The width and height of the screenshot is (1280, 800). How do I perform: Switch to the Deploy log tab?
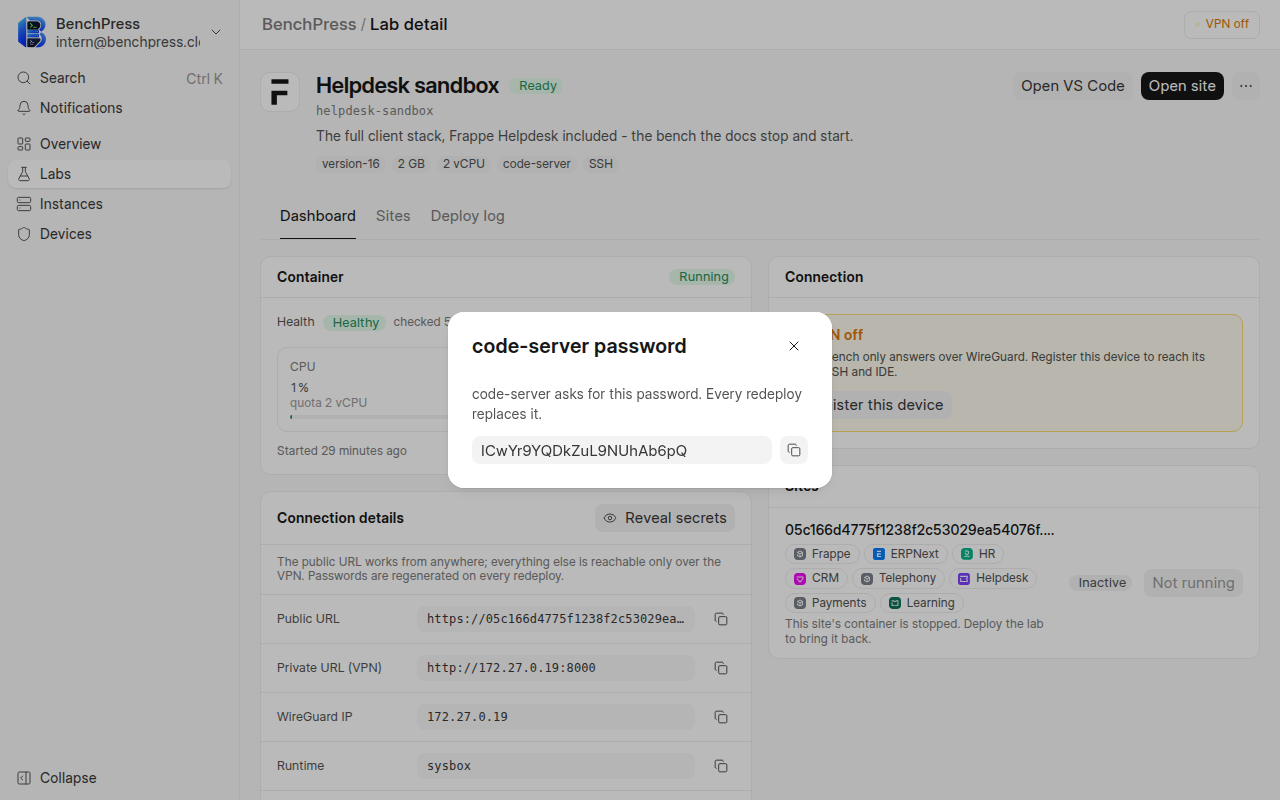[x=467, y=216]
